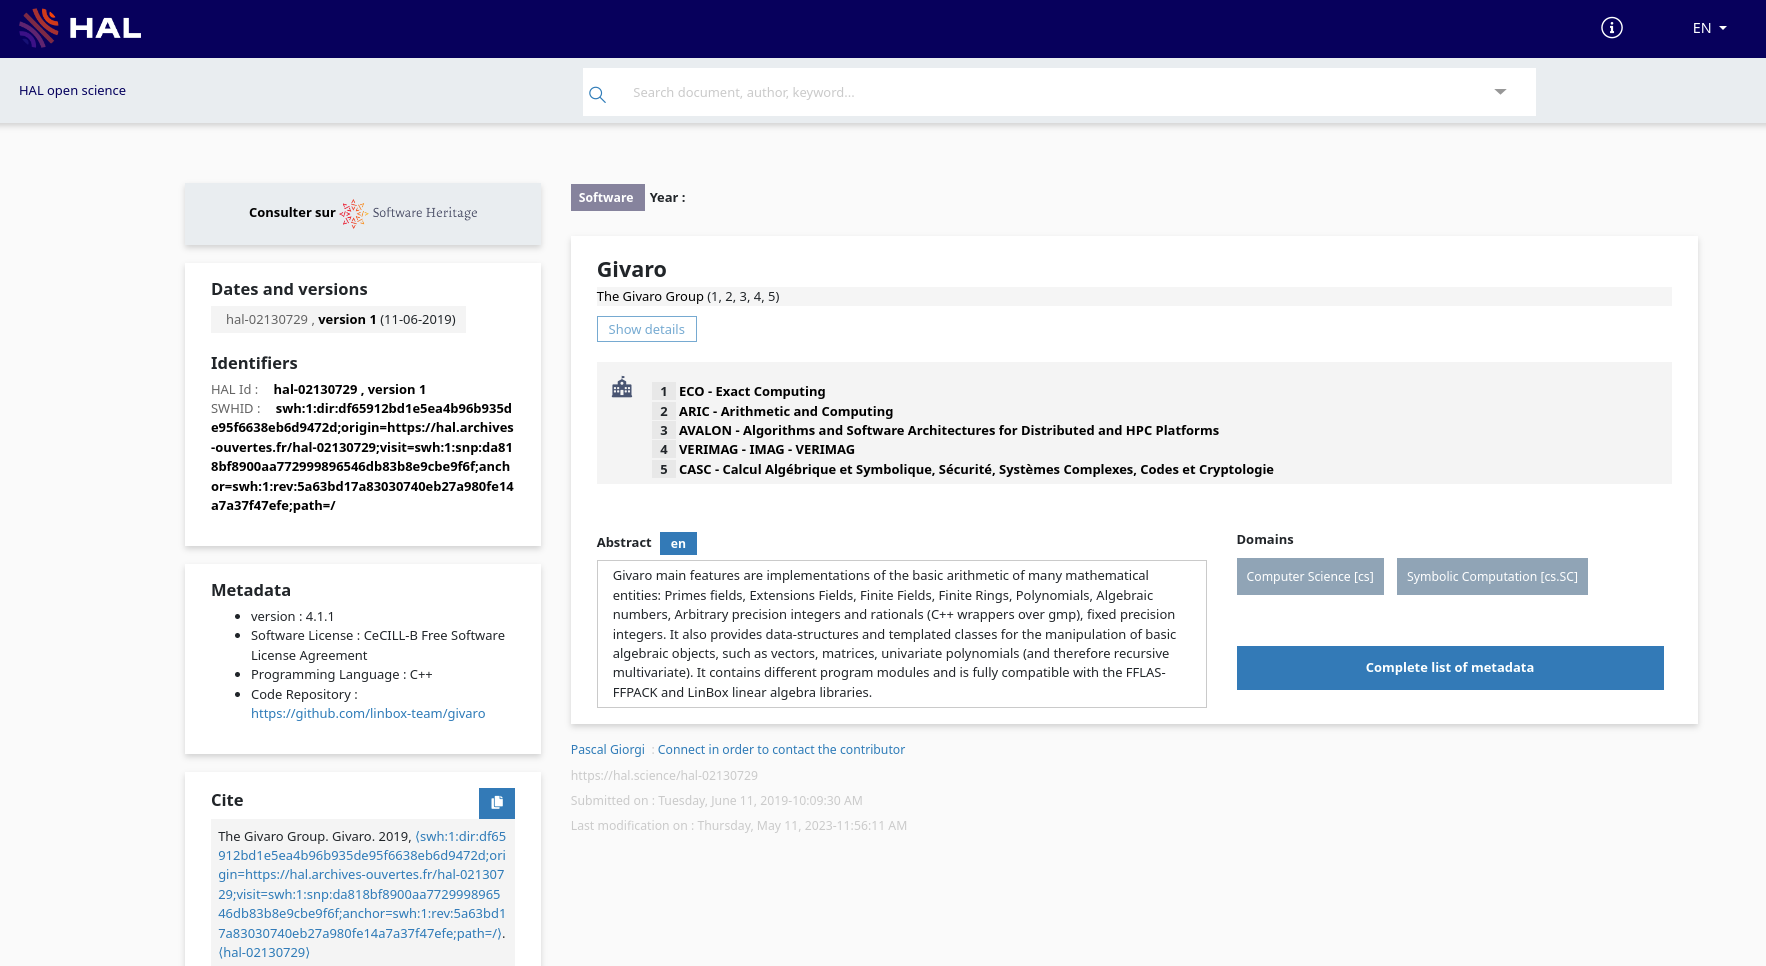
Task: Click the Pascal Giorgi contributor link
Action: (x=607, y=750)
